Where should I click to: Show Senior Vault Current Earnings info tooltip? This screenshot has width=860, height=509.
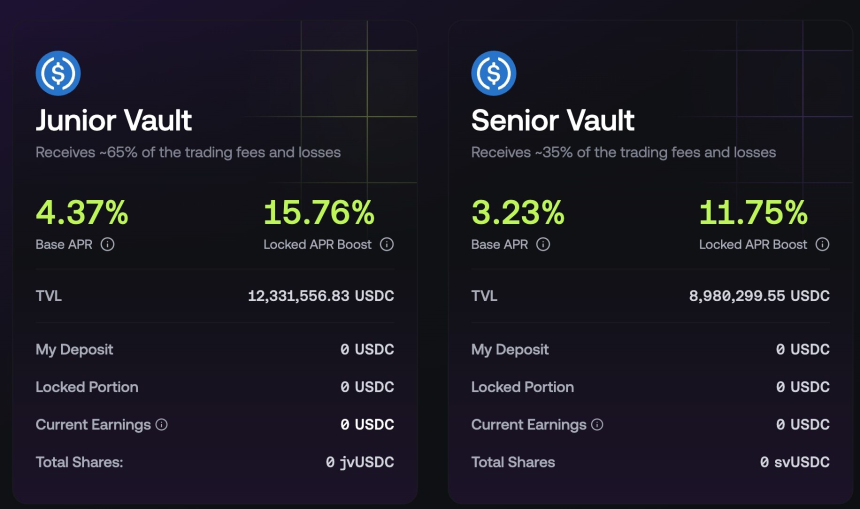coord(597,424)
